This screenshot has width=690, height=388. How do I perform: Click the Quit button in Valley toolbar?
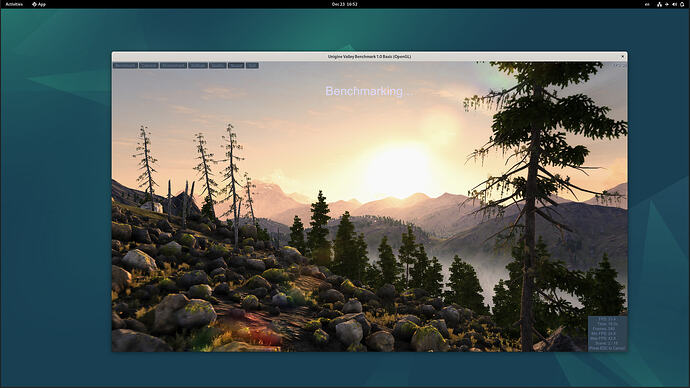pyautogui.click(x=252, y=66)
